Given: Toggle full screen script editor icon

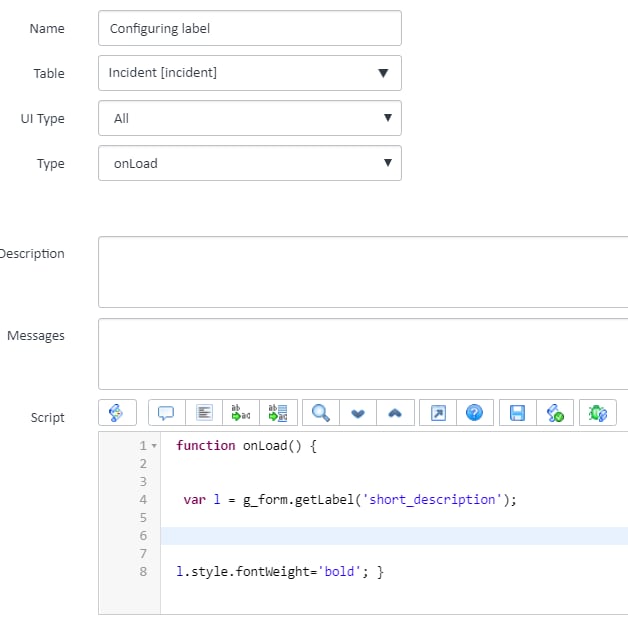Looking at the screenshot, I should point(438,412).
